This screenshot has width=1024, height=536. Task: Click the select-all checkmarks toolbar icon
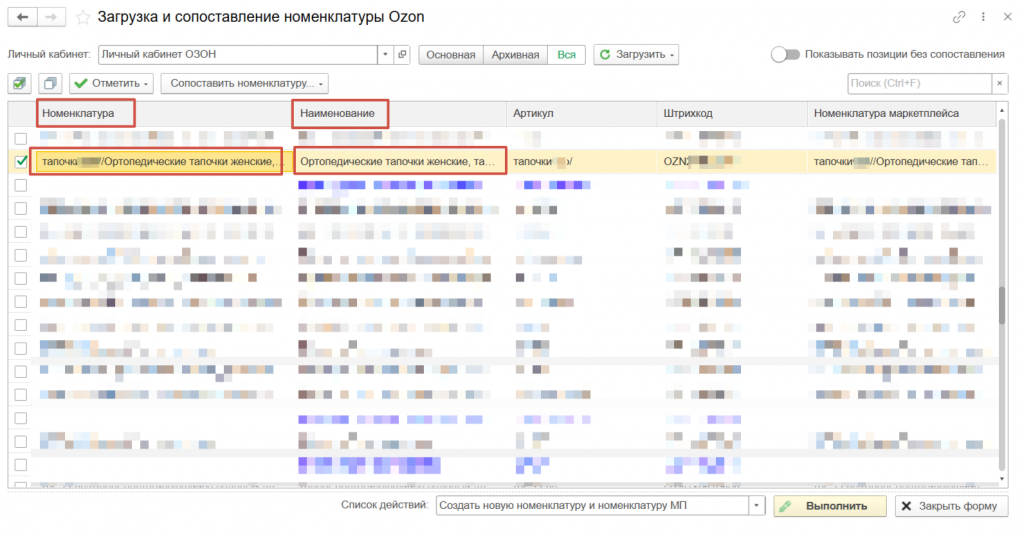click(20, 83)
